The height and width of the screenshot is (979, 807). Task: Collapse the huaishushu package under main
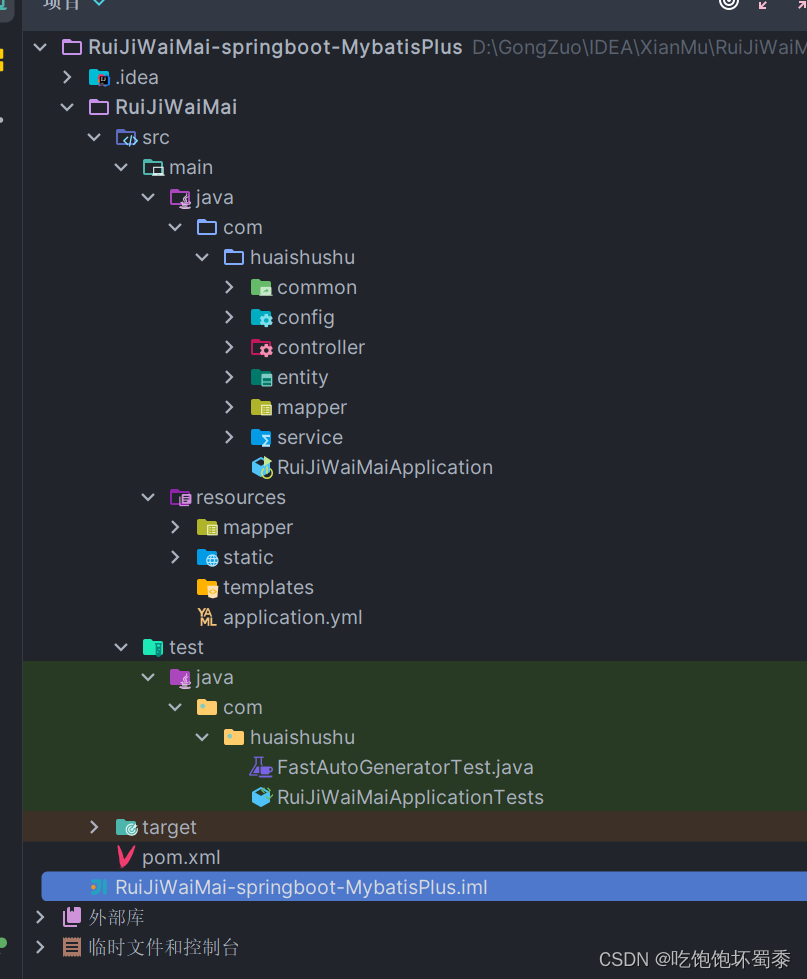click(x=202, y=257)
